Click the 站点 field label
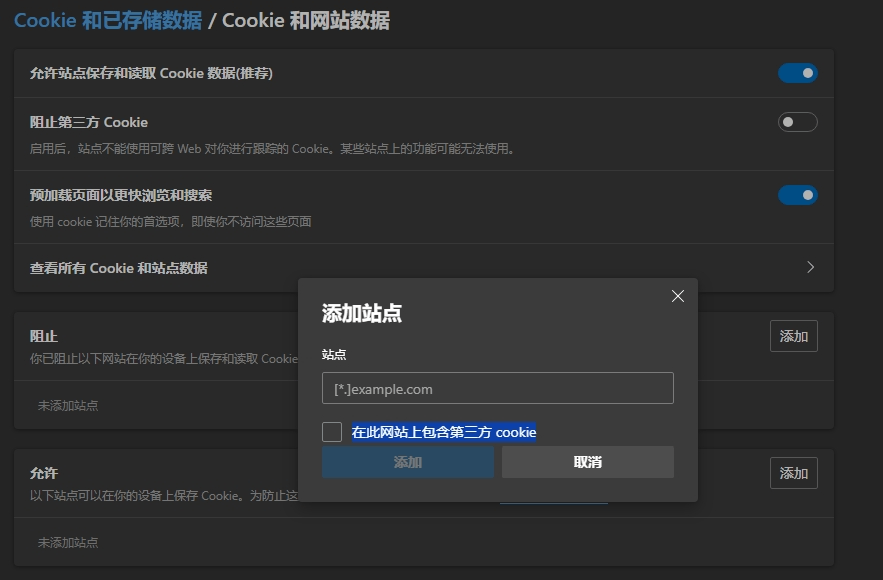This screenshot has height=580, width=883. tap(334, 354)
